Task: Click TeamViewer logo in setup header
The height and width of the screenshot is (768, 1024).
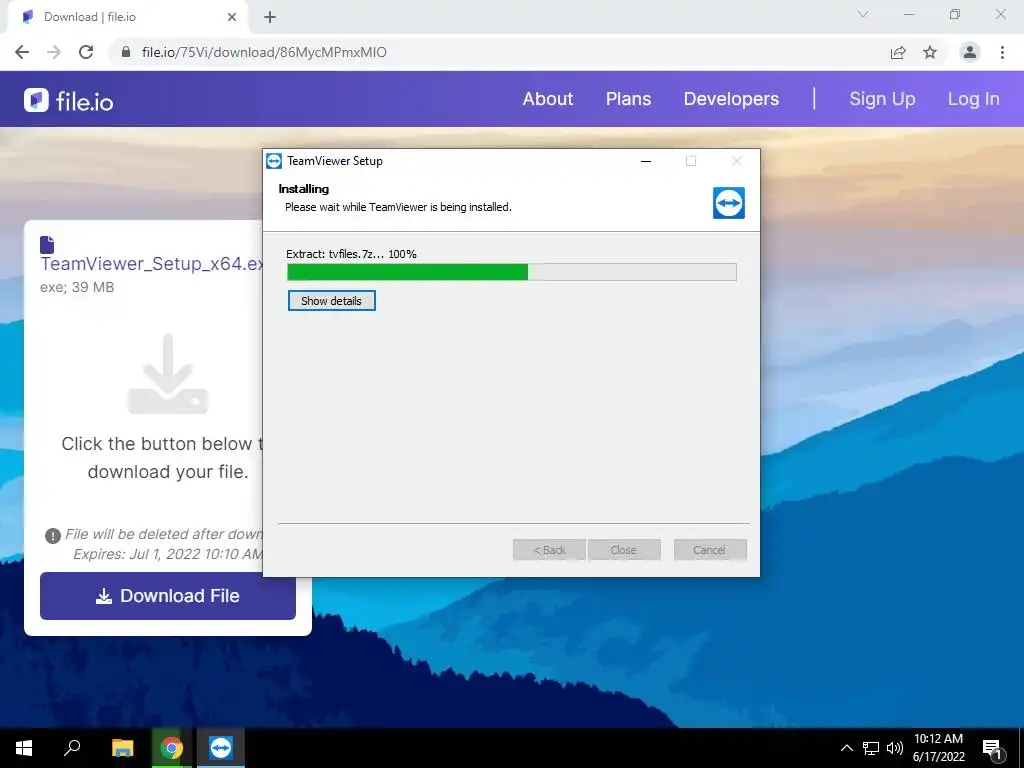Action: (728, 203)
